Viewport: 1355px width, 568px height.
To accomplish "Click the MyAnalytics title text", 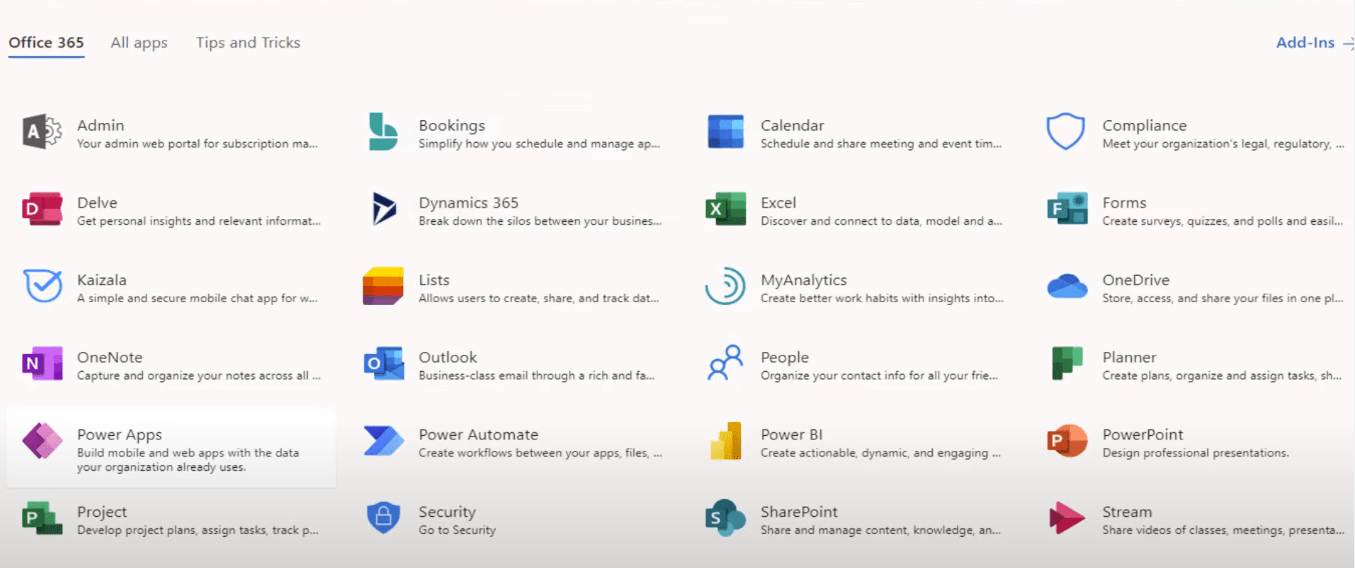I will [803, 280].
